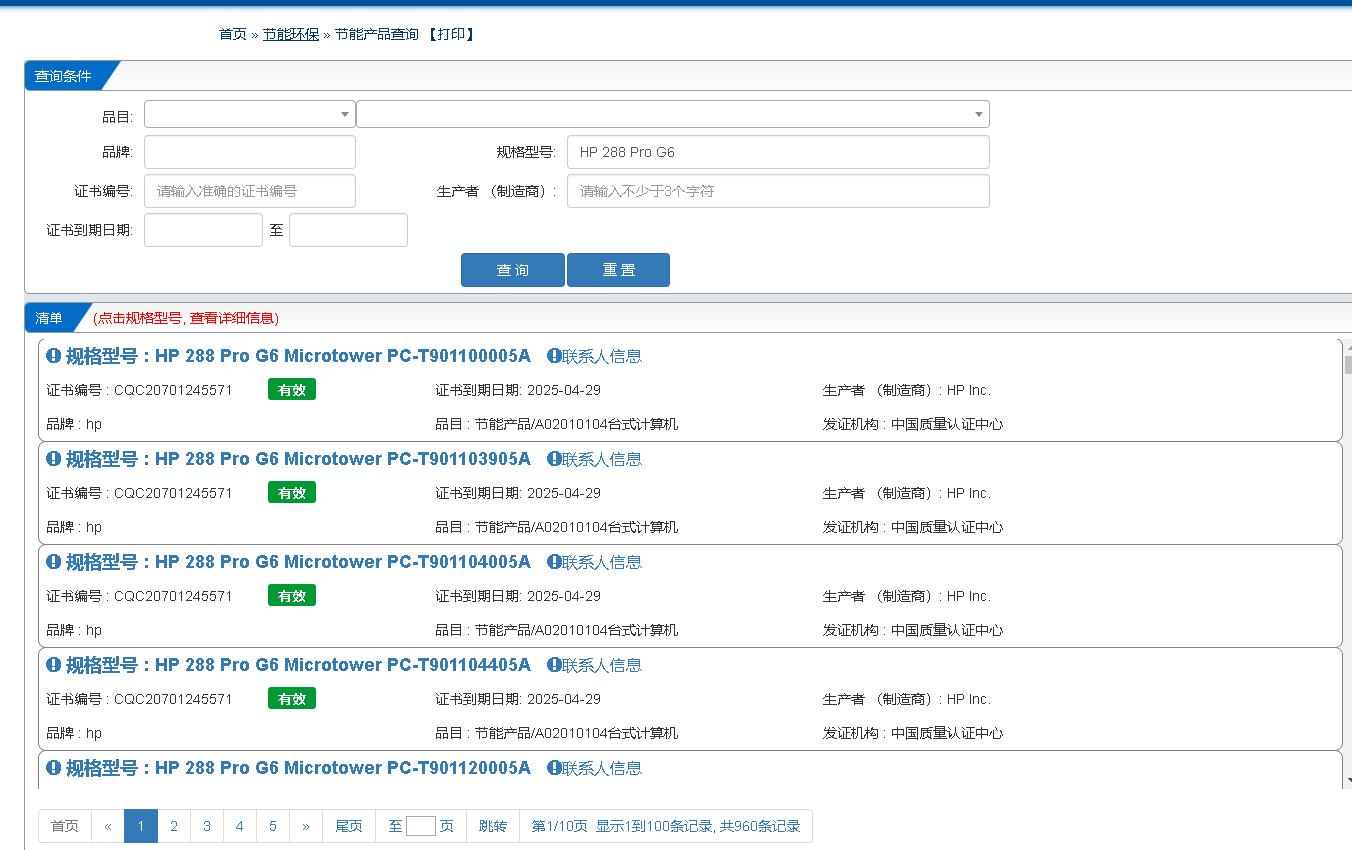The image size is (1352, 850).
Task: Go to 首页 first page in pagination
Action: [x=65, y=826]
